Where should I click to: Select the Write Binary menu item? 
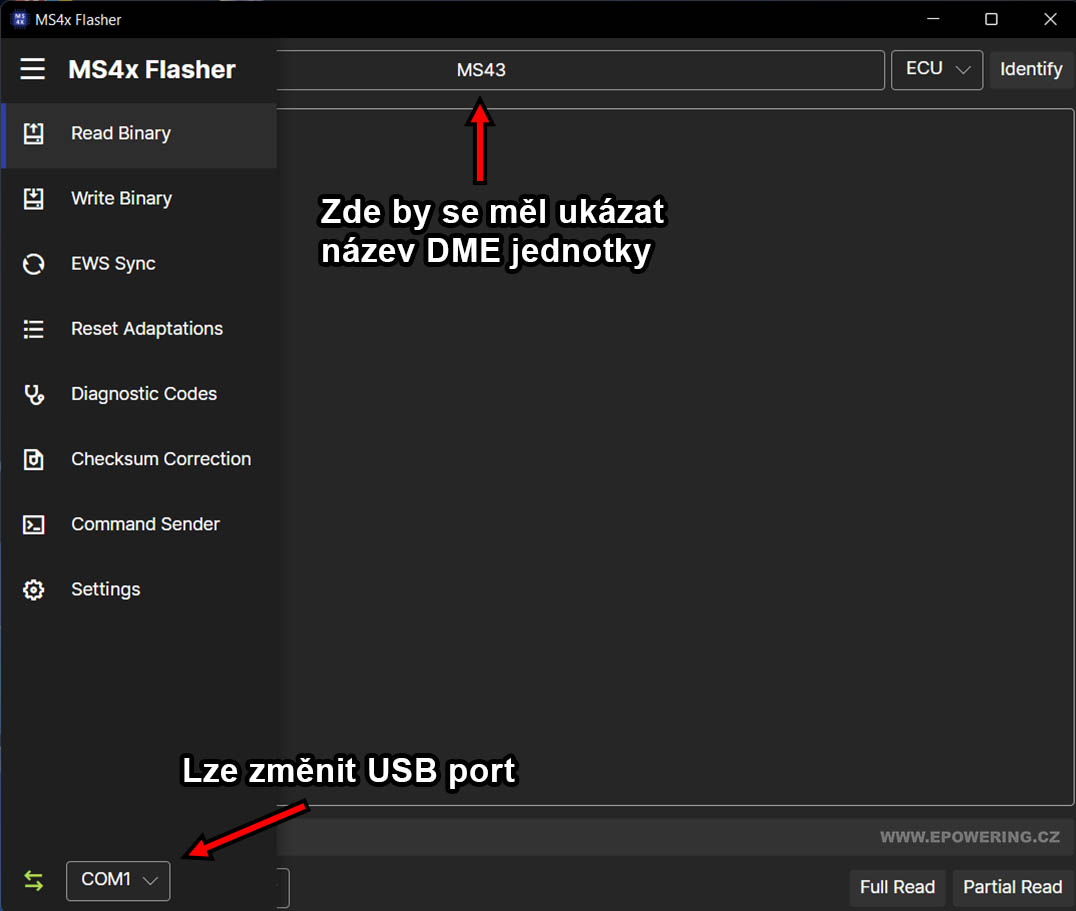139,198
